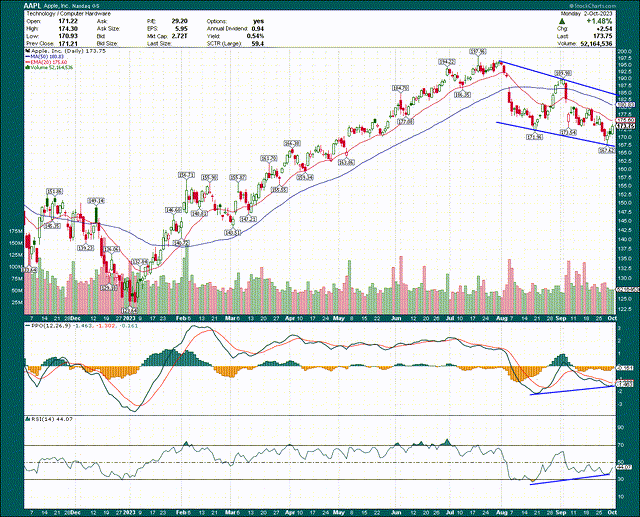Click the Volume value 52,164,536 in header
This screenshot has height=517, width=640.
596,43
